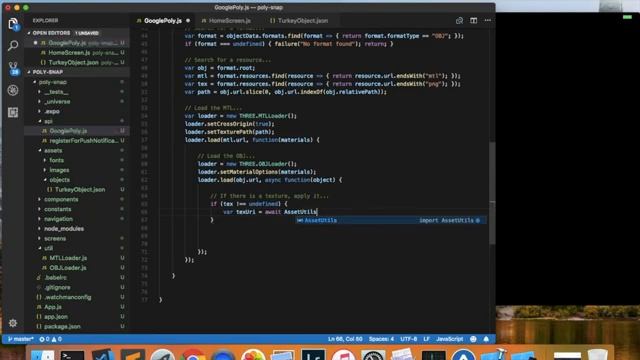The image size is (640, 360).
Task: Click the master branch indicator in status bar
Action: click(x=20, y=339)
